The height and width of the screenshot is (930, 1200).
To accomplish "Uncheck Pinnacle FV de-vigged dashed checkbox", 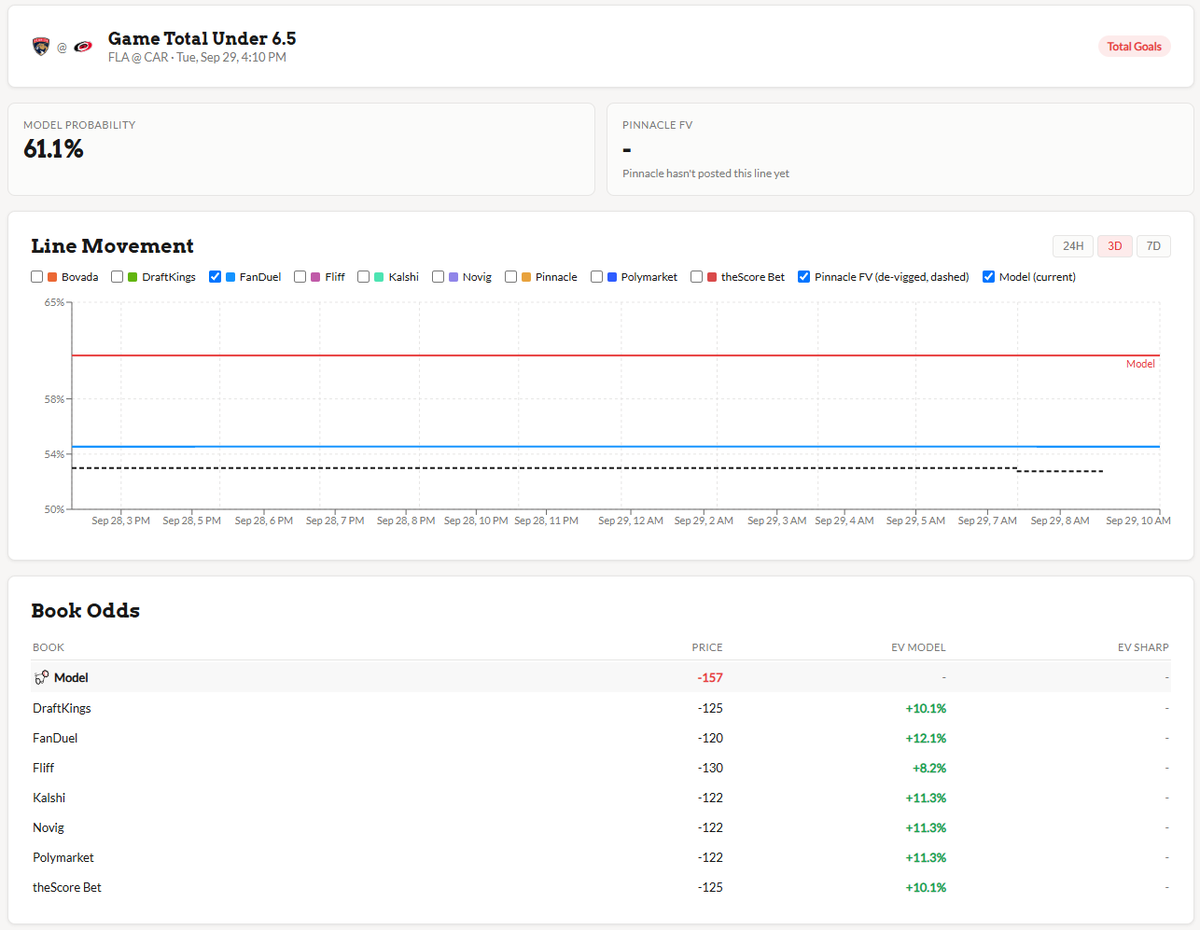I will tap(804, 277).
